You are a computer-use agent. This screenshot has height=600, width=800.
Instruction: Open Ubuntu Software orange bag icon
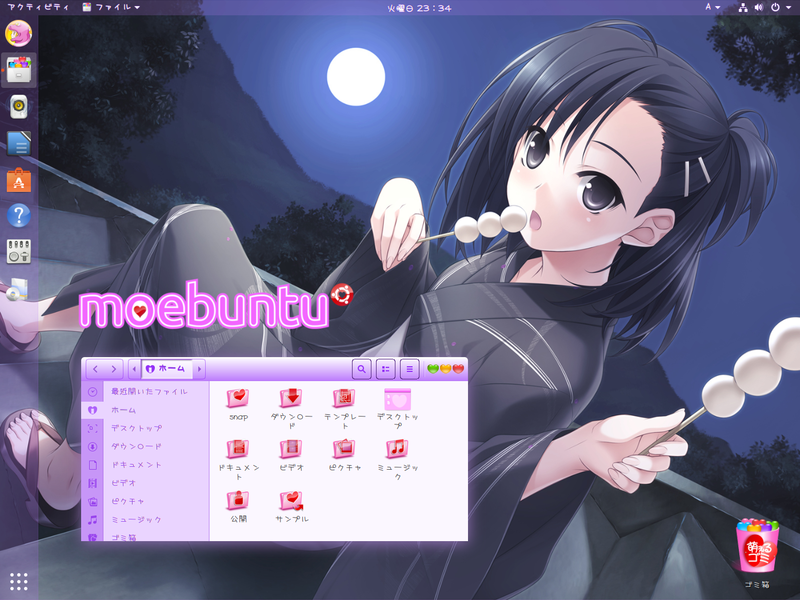point(19,180)
